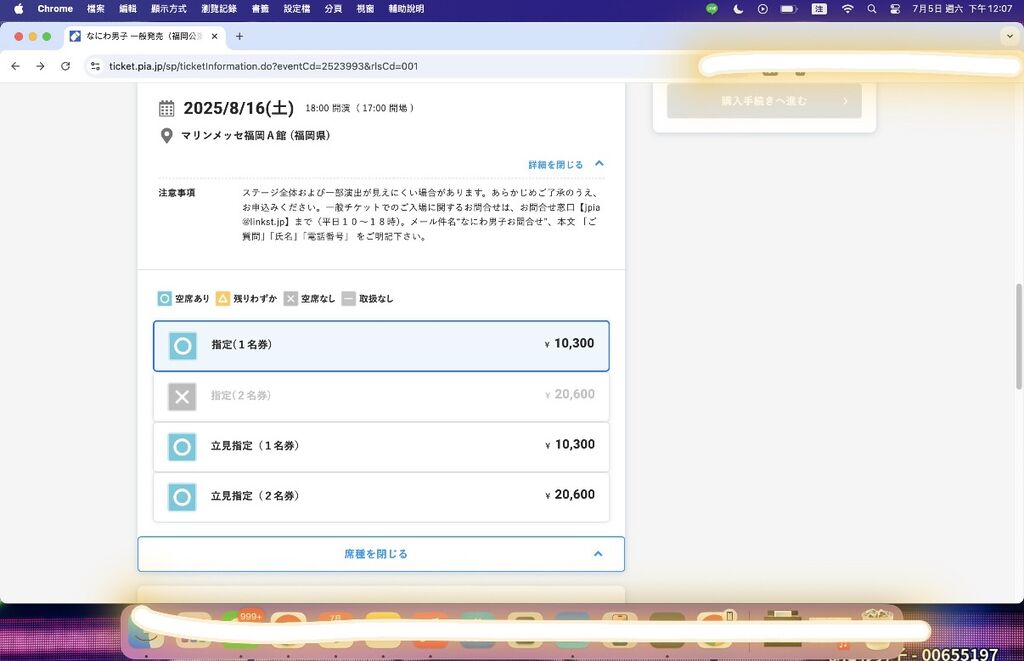
Task: Open the Chrome application menu
Action: coord(55,8)
